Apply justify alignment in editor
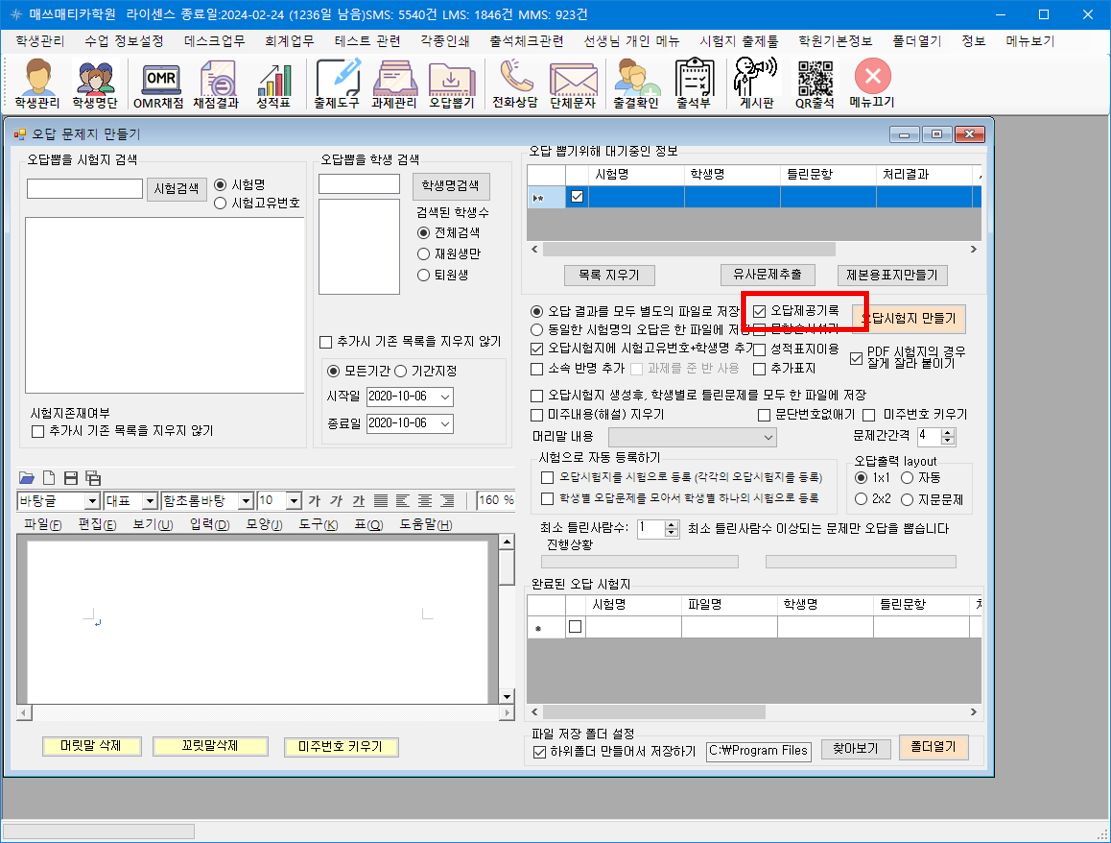Image resolution: width=1111 pixels, height=843 pixels. (380, 501)
